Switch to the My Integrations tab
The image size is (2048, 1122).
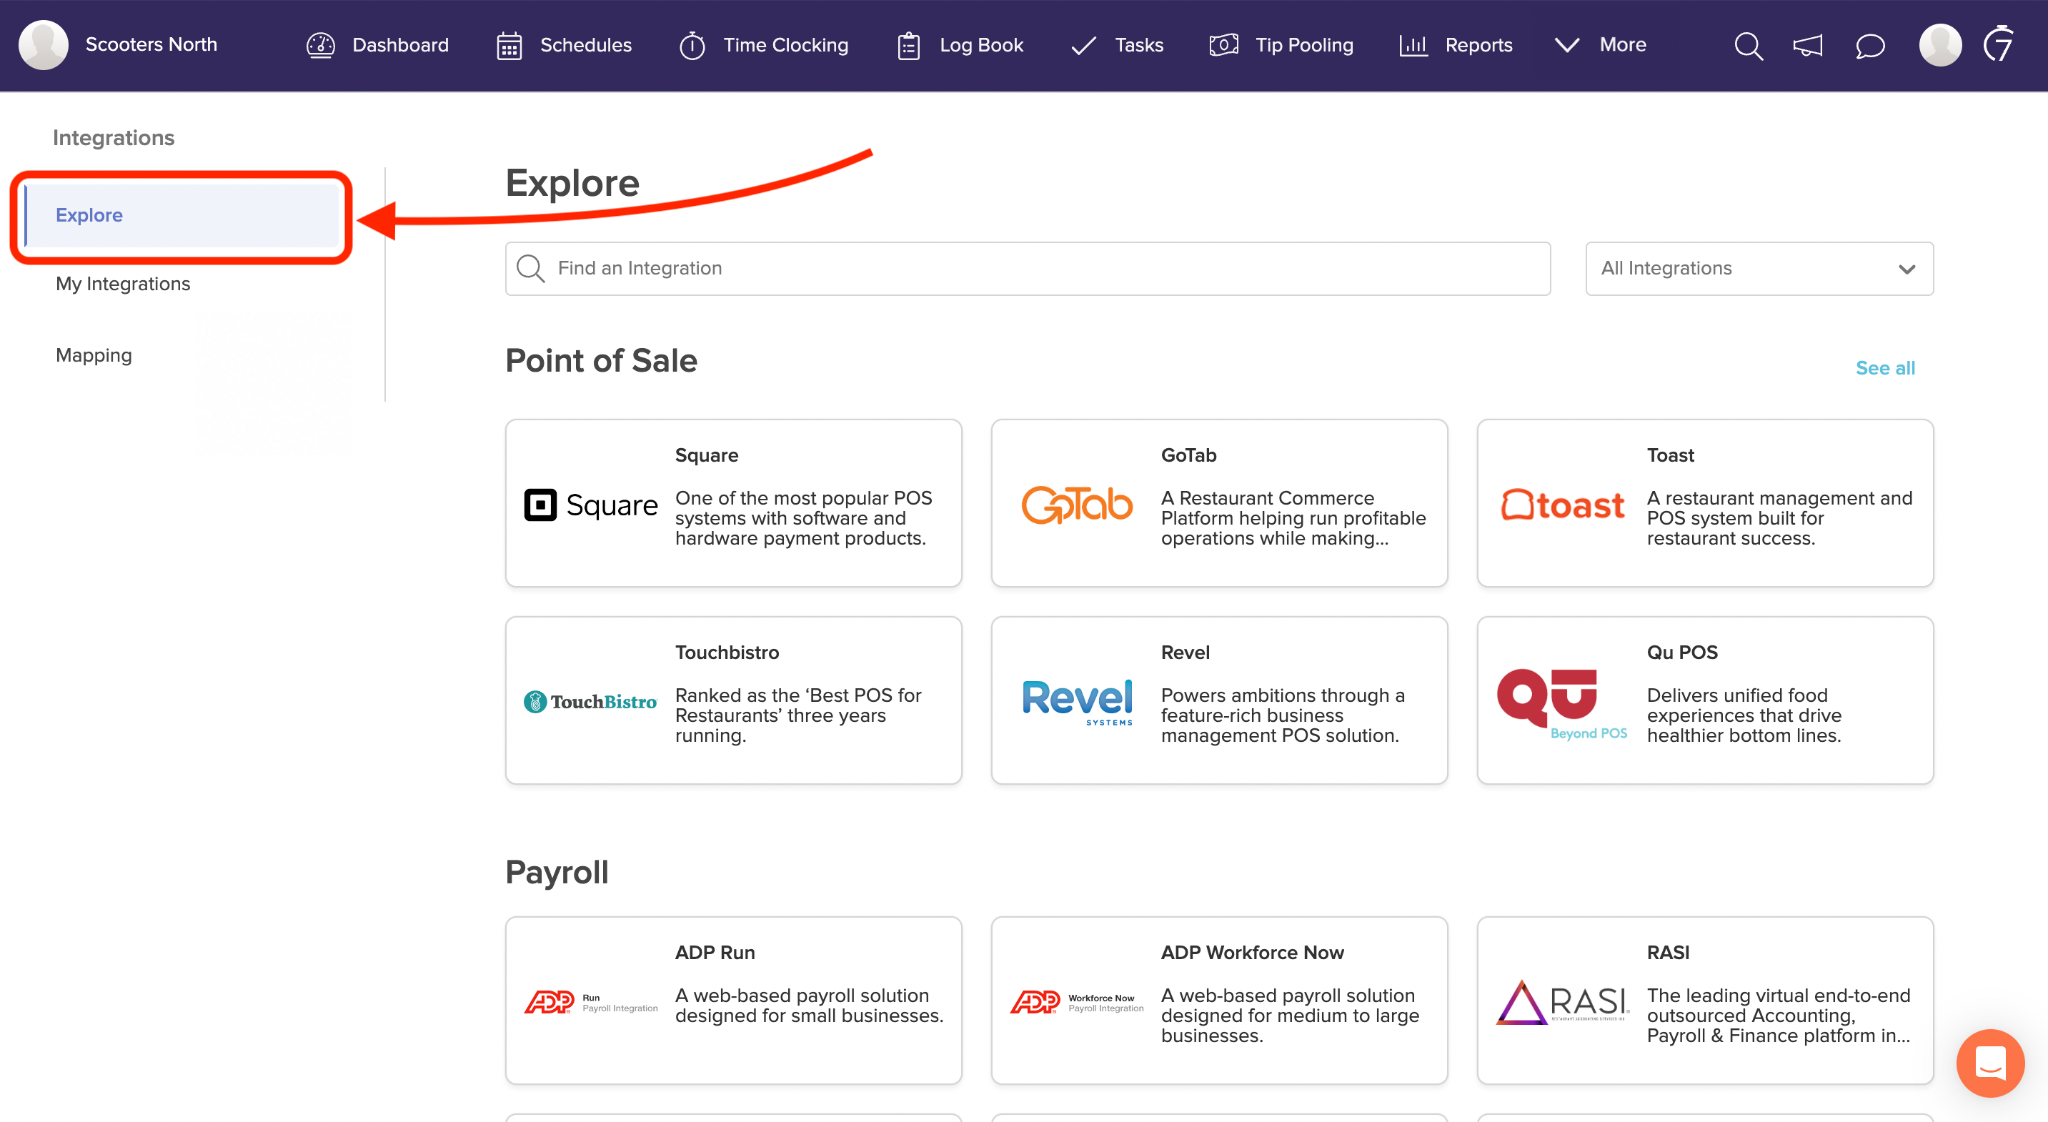coord(122,283)
